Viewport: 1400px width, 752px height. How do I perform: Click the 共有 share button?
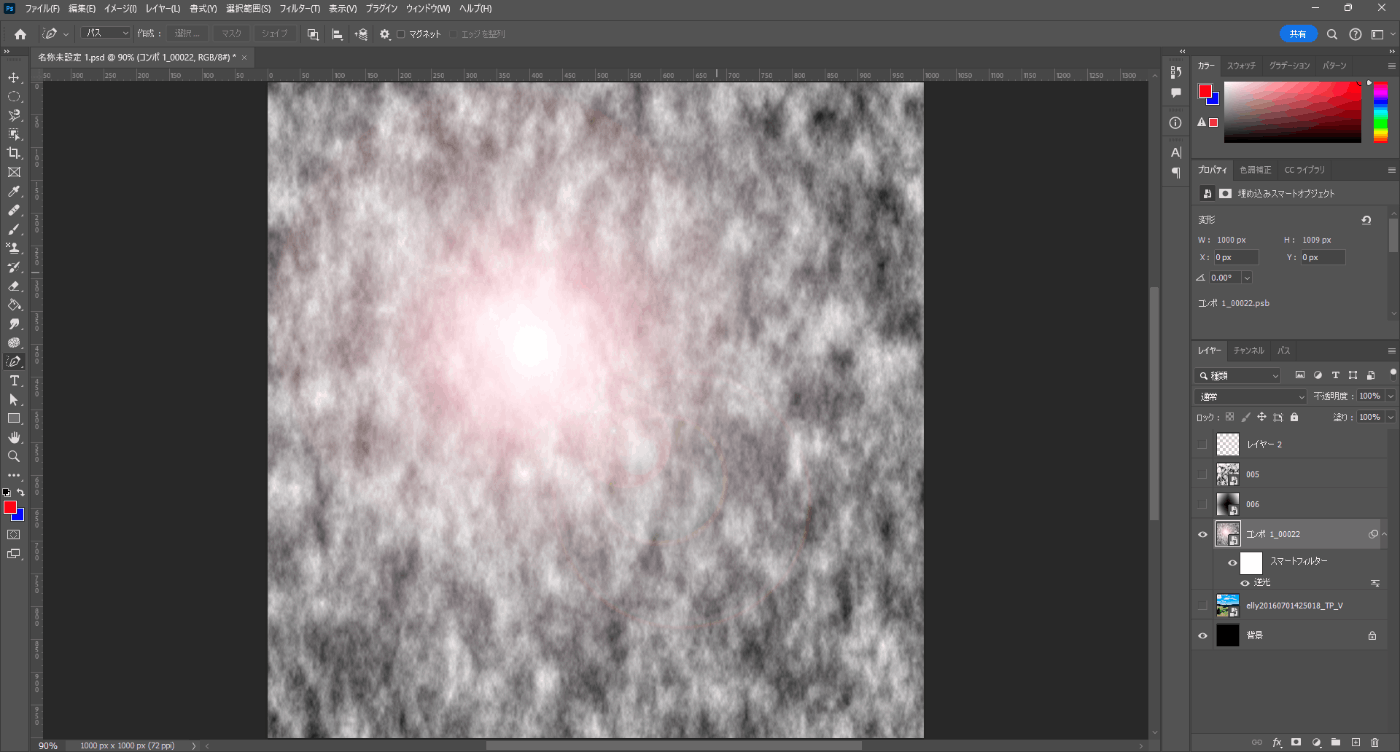click(x=1298, y=34)
